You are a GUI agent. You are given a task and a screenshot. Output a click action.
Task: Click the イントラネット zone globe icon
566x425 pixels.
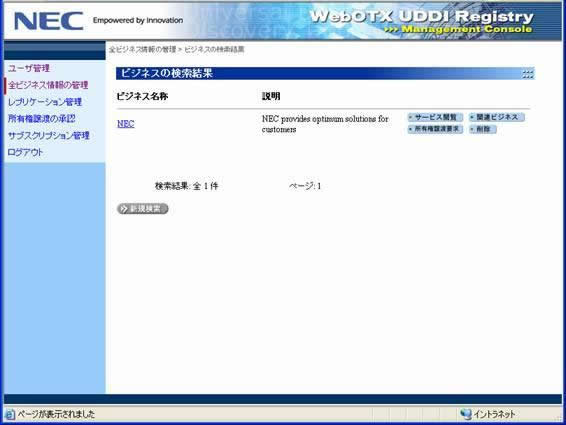466,414
